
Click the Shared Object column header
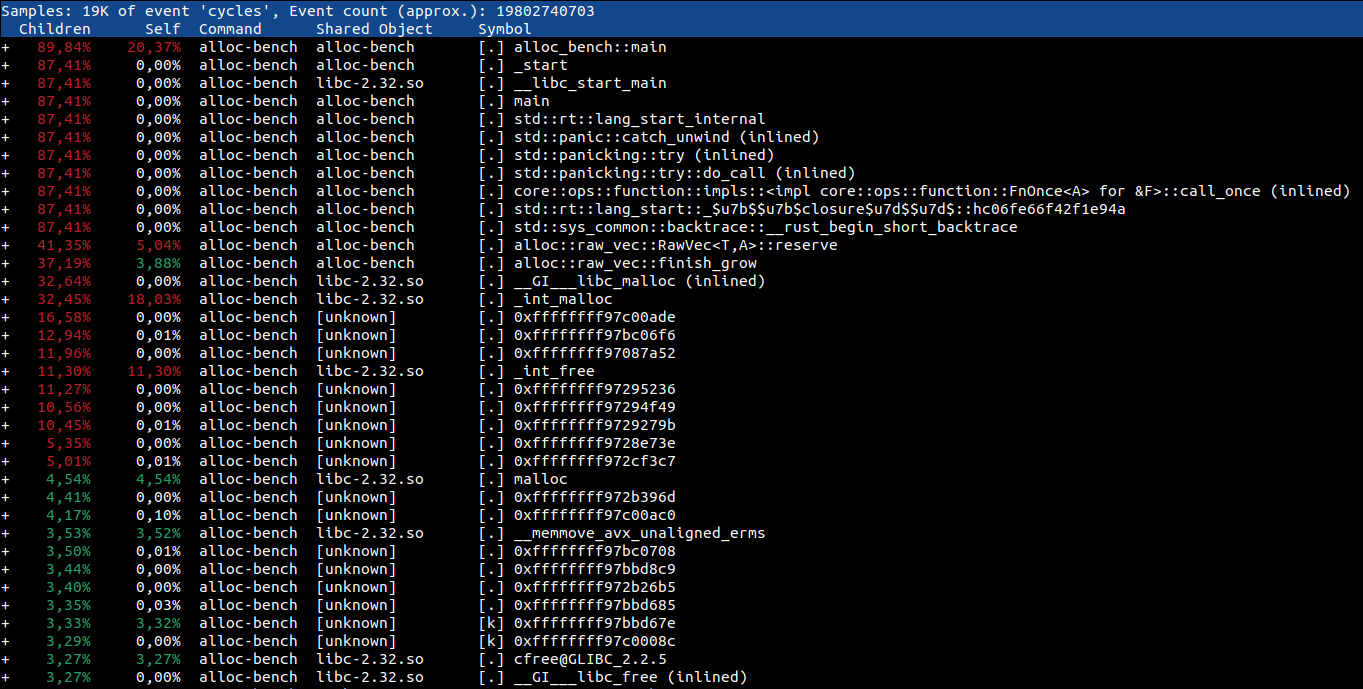coord(374,29)
